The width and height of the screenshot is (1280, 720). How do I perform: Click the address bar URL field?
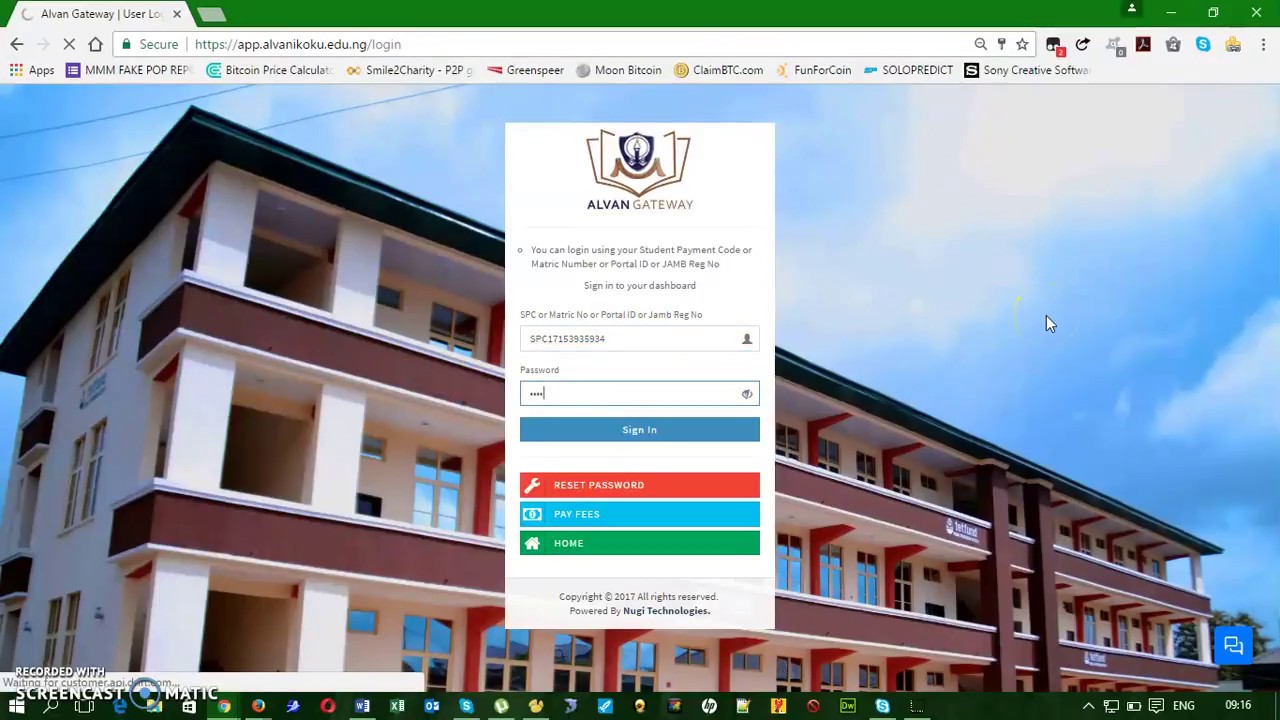tap(580, 44)
